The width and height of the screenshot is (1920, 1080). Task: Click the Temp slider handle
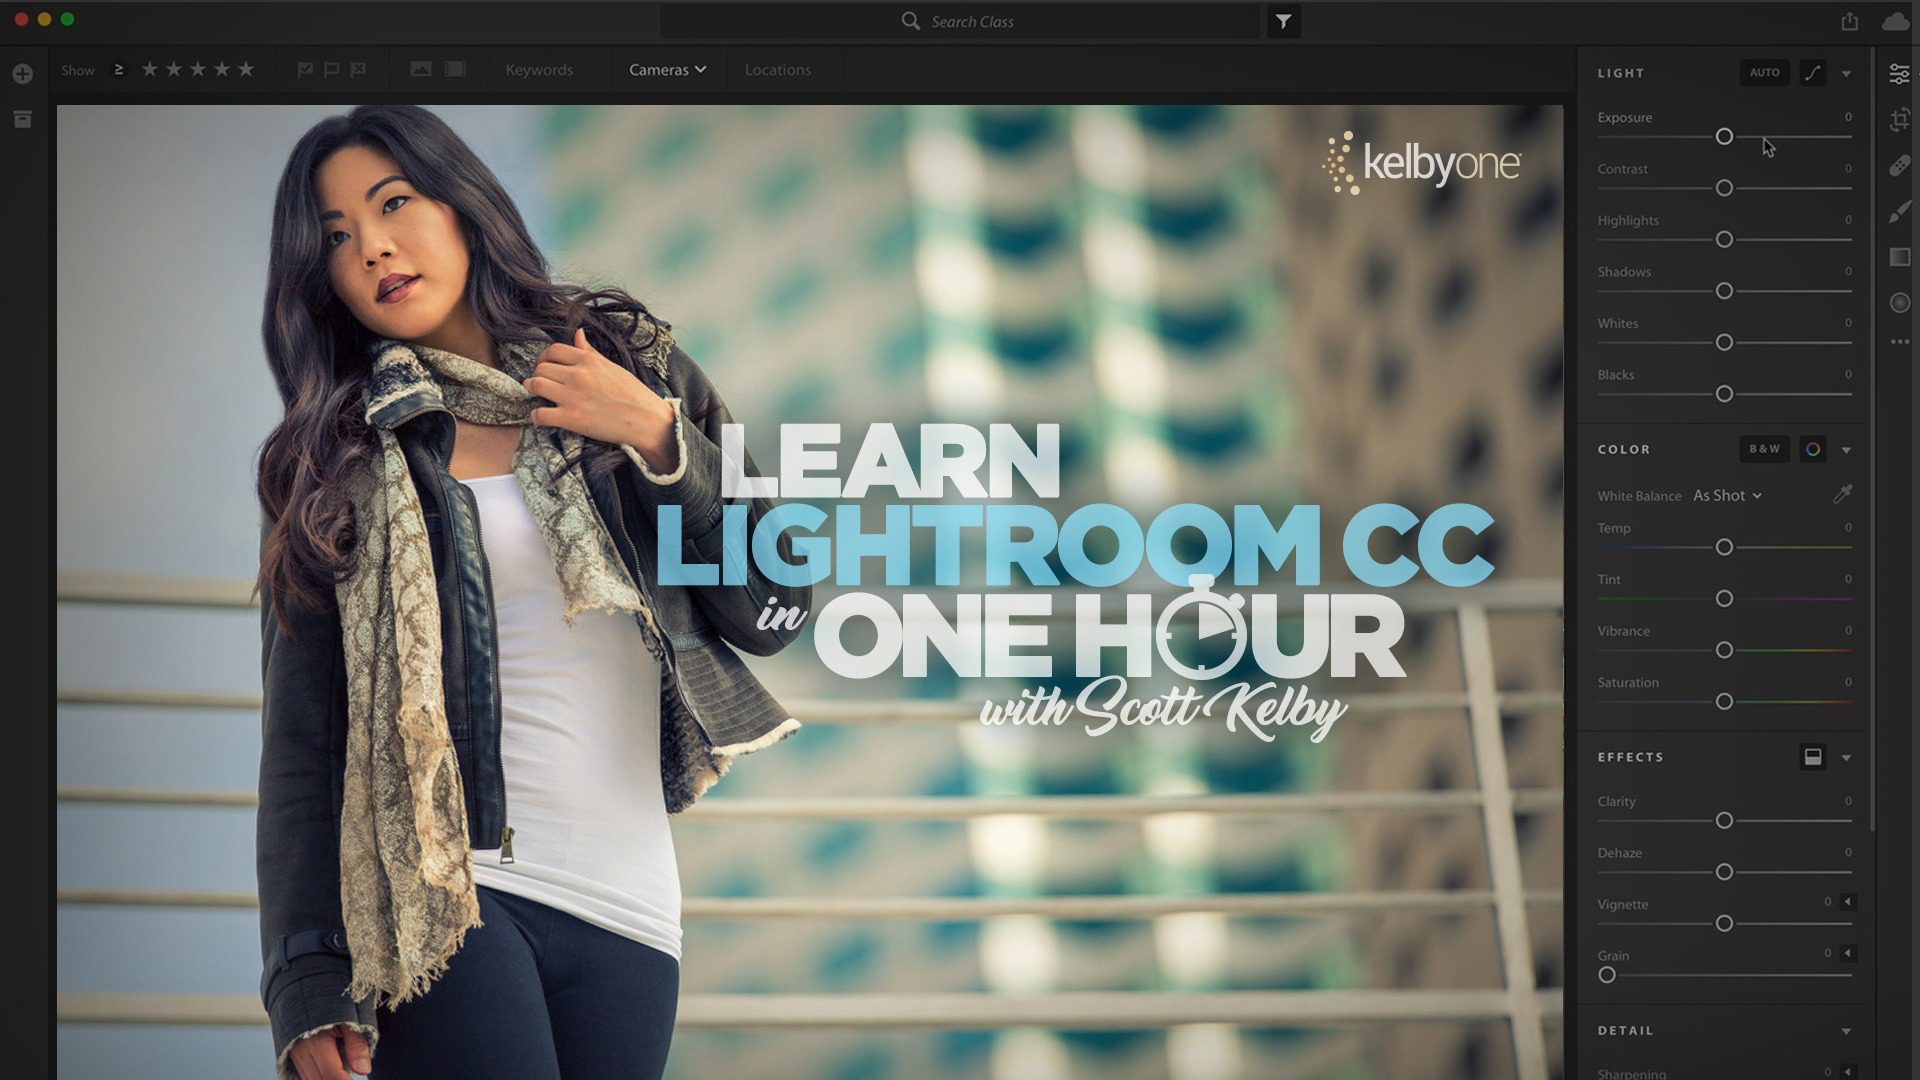[x=1724, y=547]
